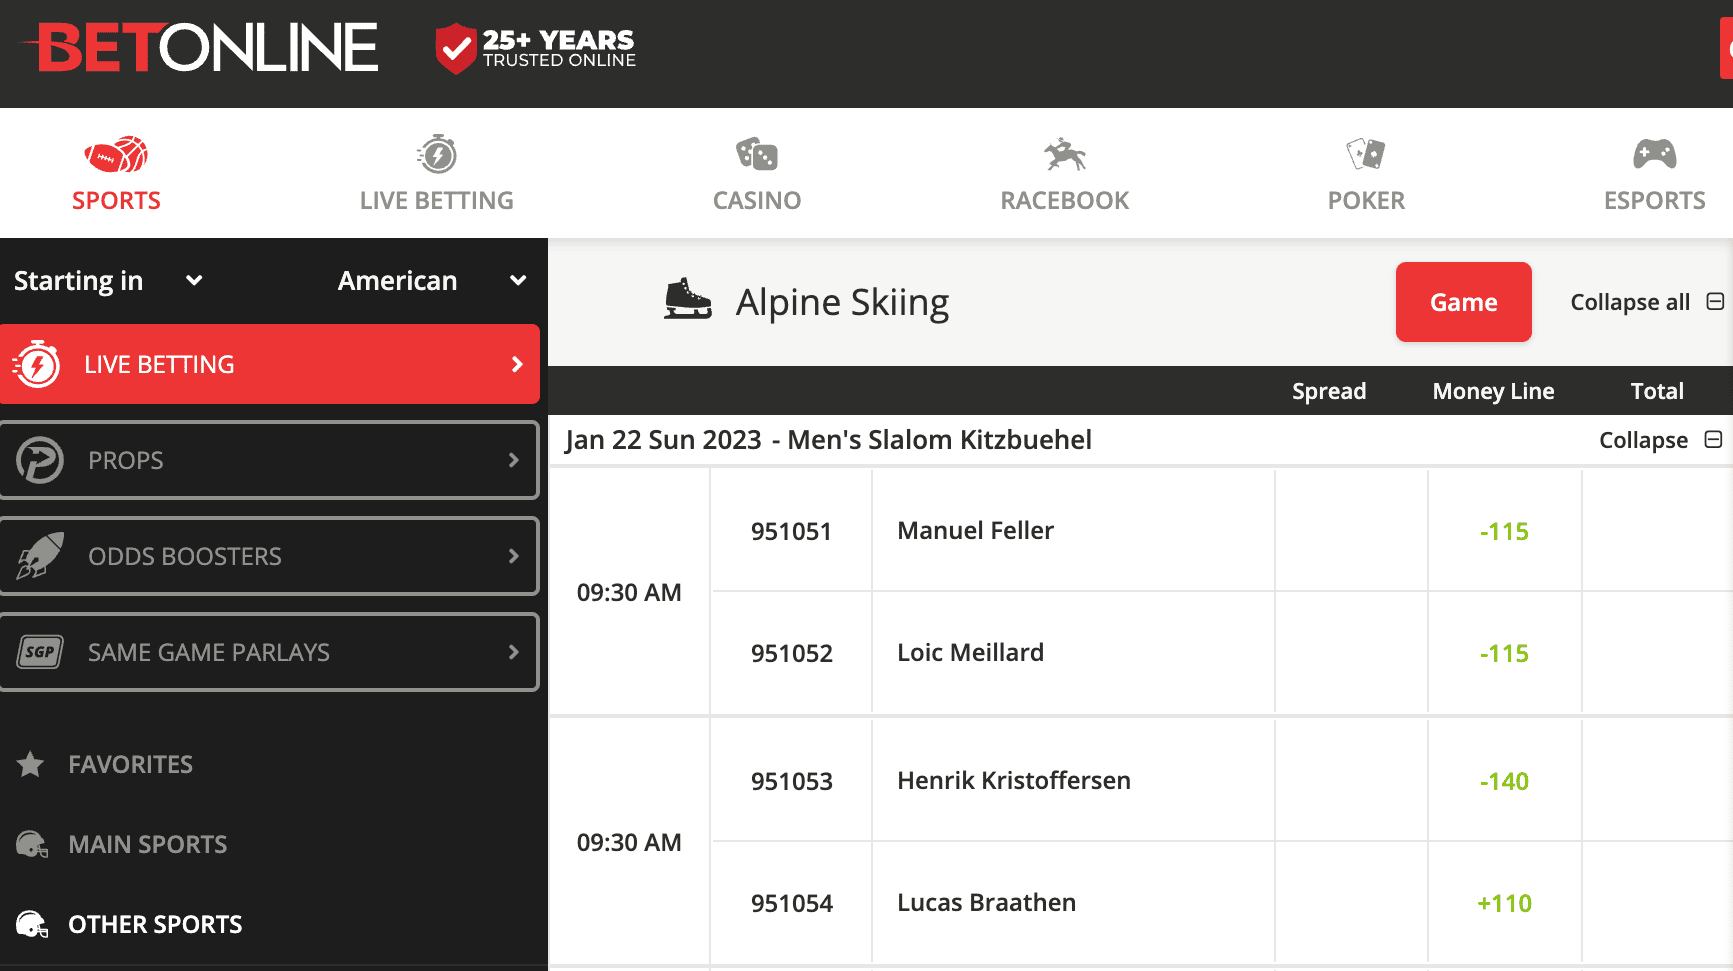Open the Esports gamepad icon

coord(1655,154)
